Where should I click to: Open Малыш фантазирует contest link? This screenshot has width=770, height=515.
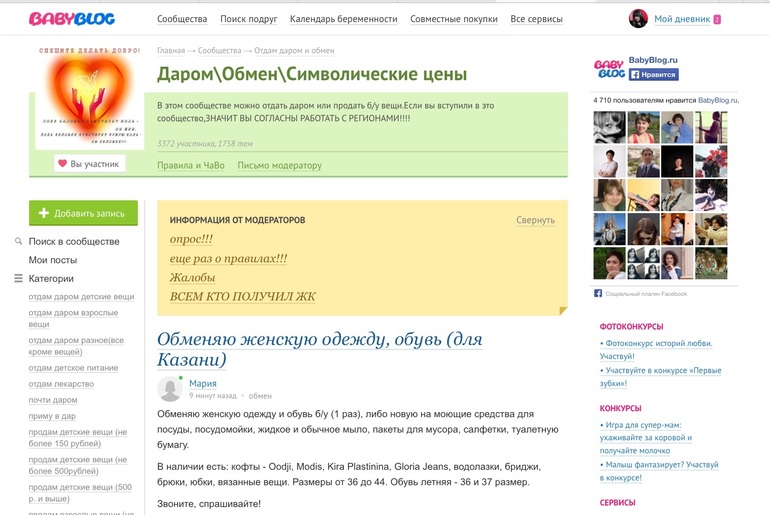(659, 471)
